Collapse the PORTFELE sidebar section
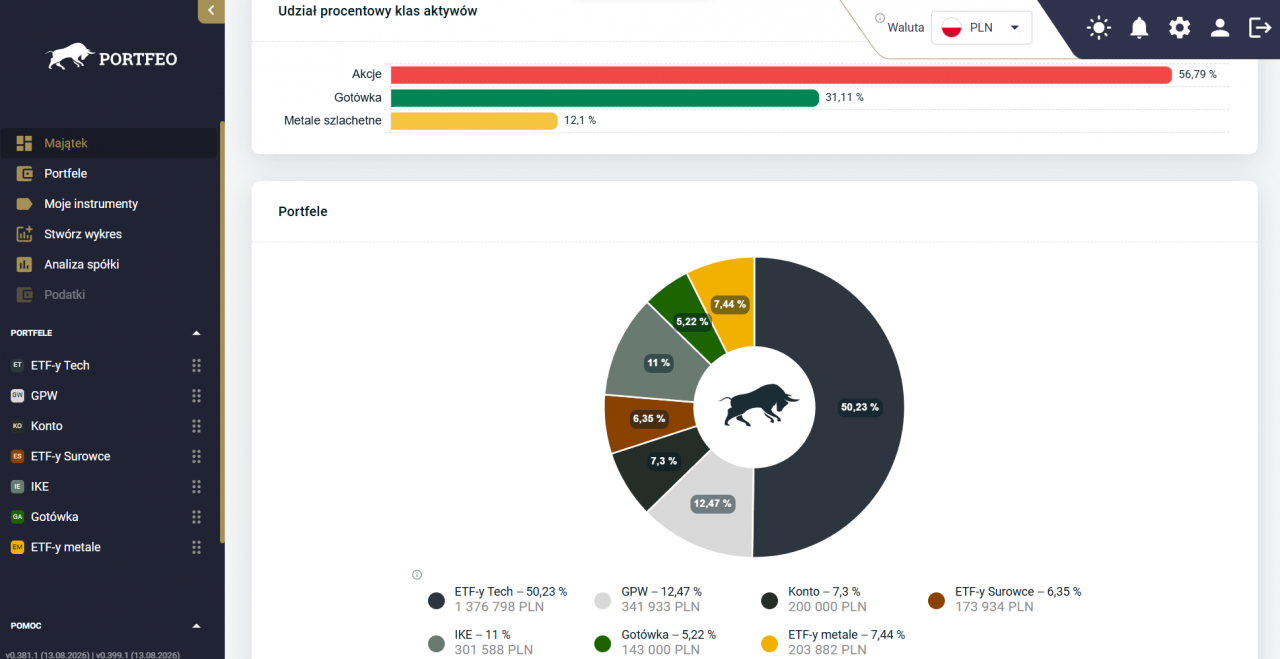 point(196,333)
